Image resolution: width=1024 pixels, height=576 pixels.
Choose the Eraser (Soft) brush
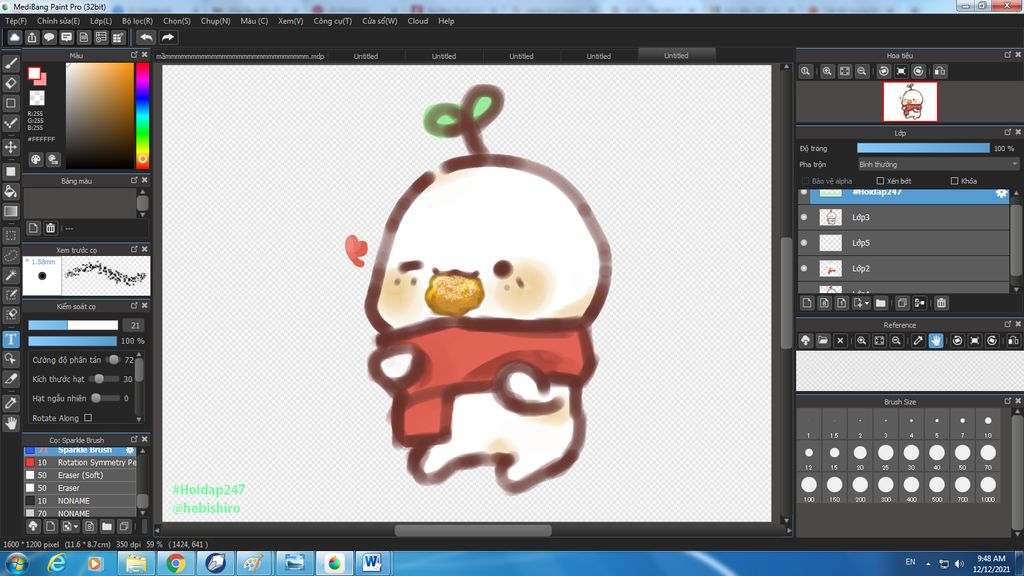click(80, 475)
